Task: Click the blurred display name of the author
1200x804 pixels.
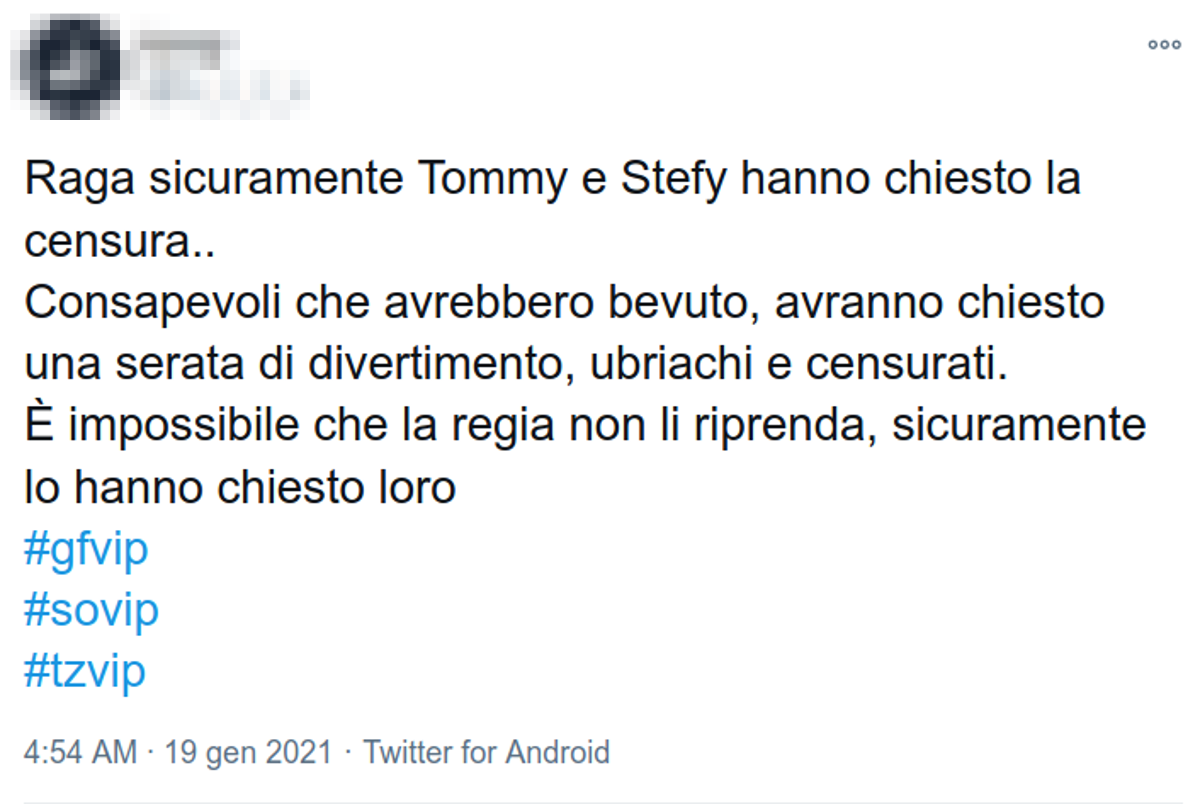Action: point(185,45)
